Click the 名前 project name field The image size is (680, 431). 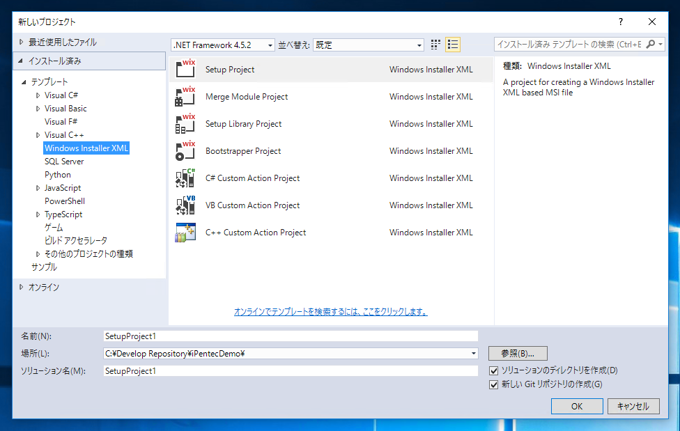tap(291, 336)
